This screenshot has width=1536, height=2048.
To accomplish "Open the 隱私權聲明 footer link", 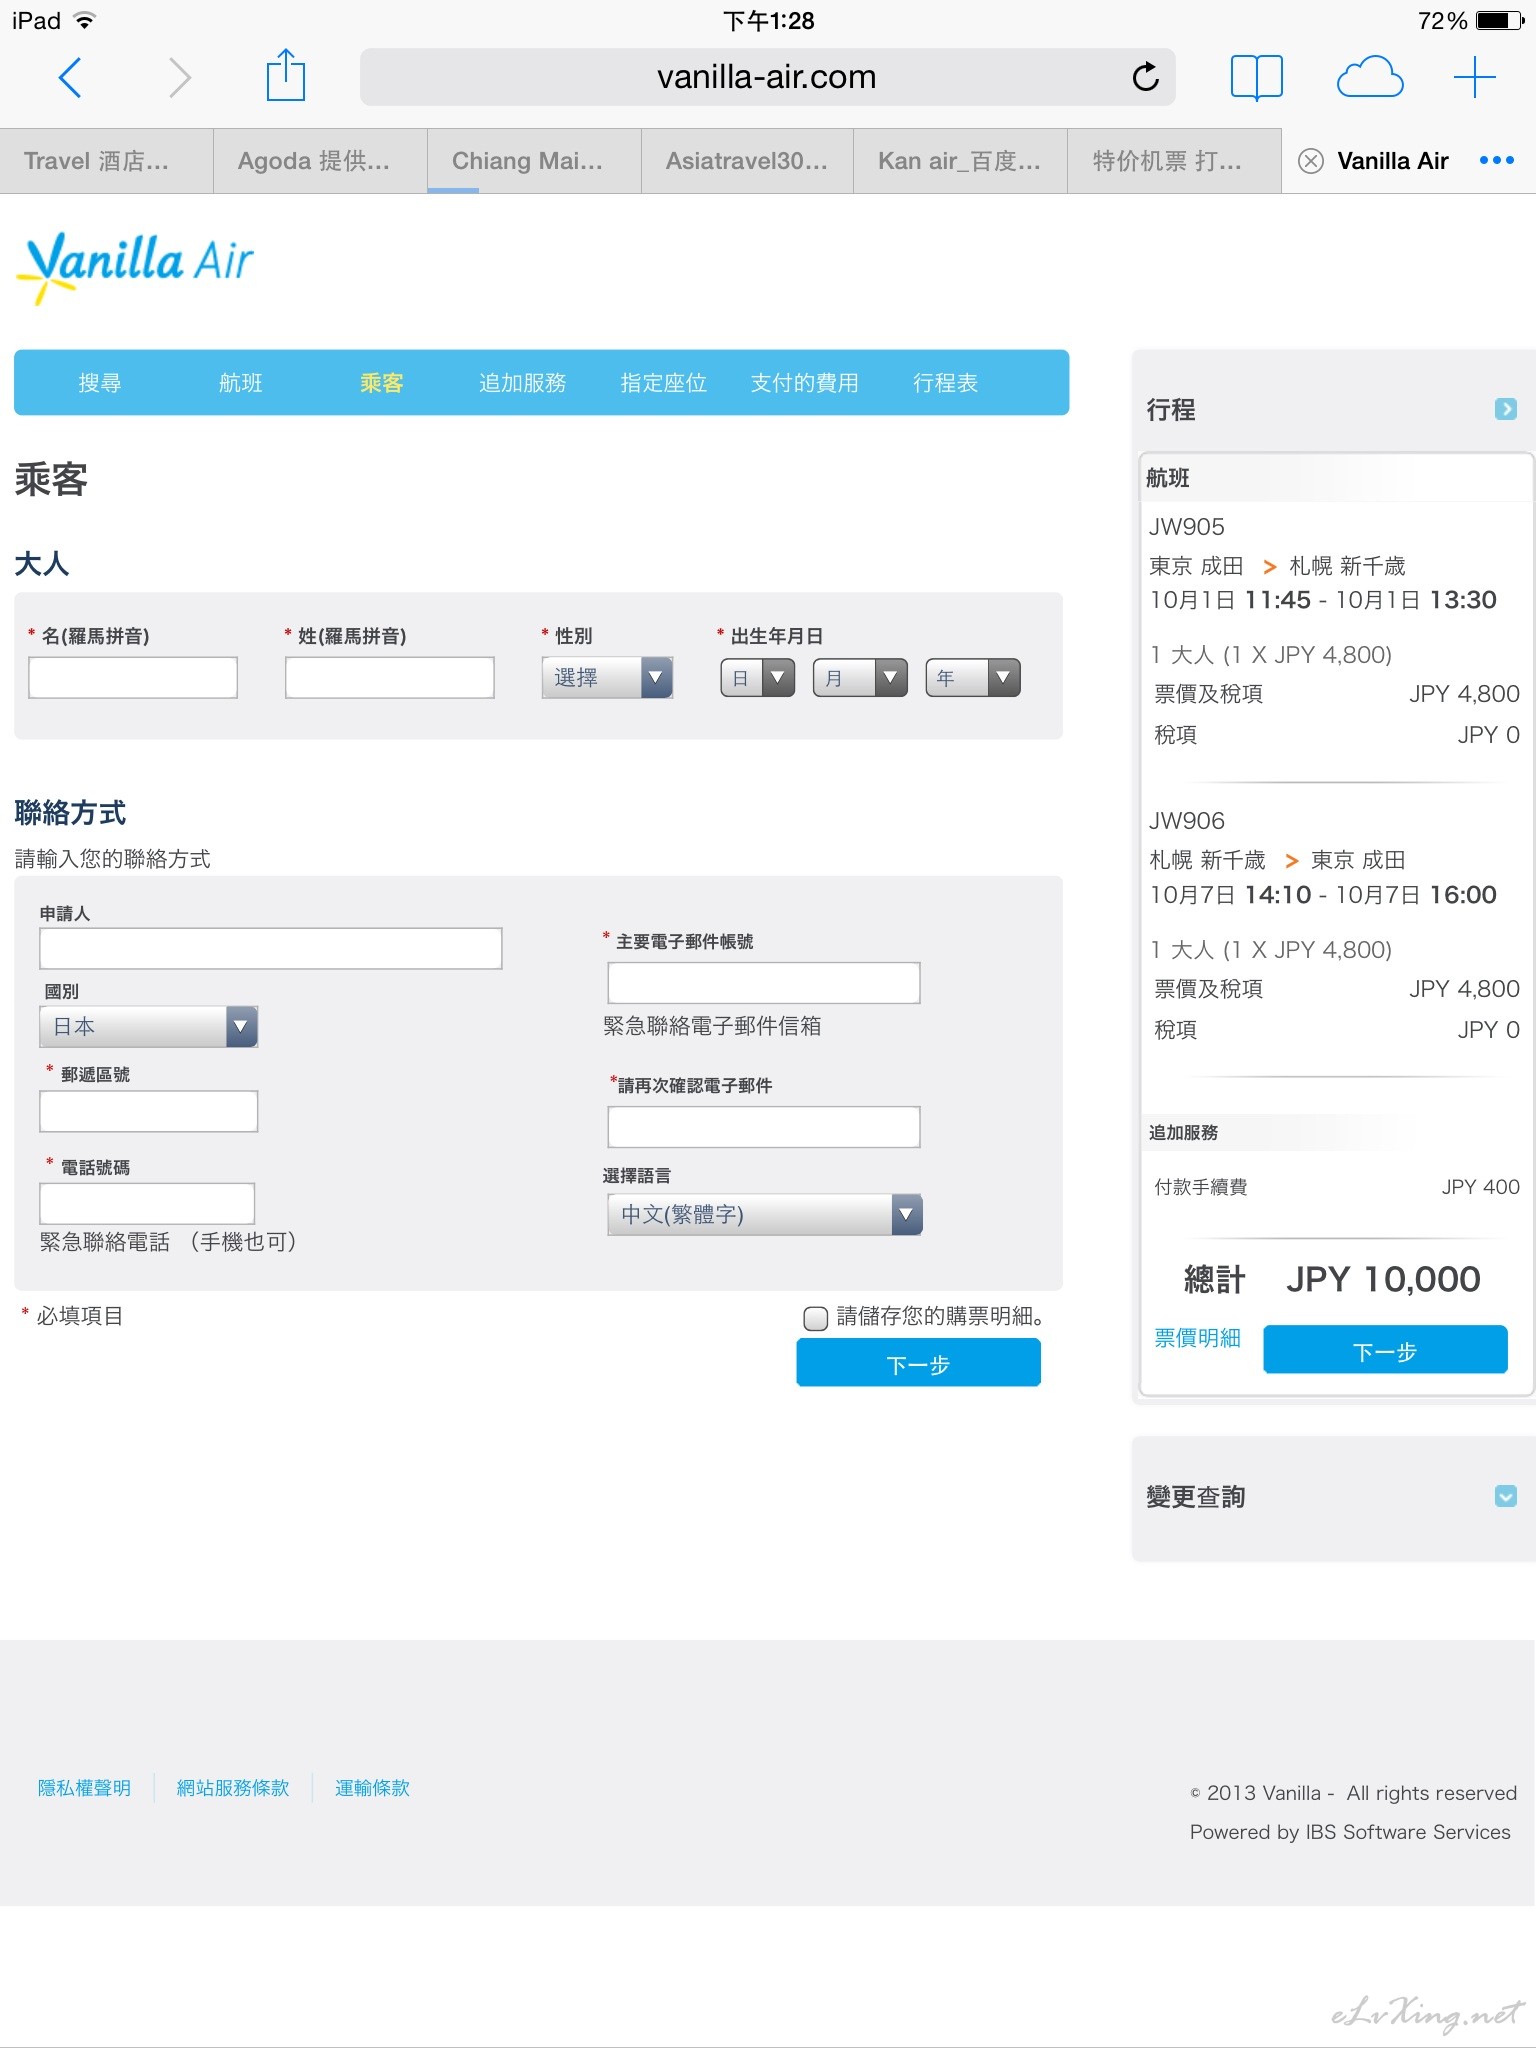I will coord(84,1788).
